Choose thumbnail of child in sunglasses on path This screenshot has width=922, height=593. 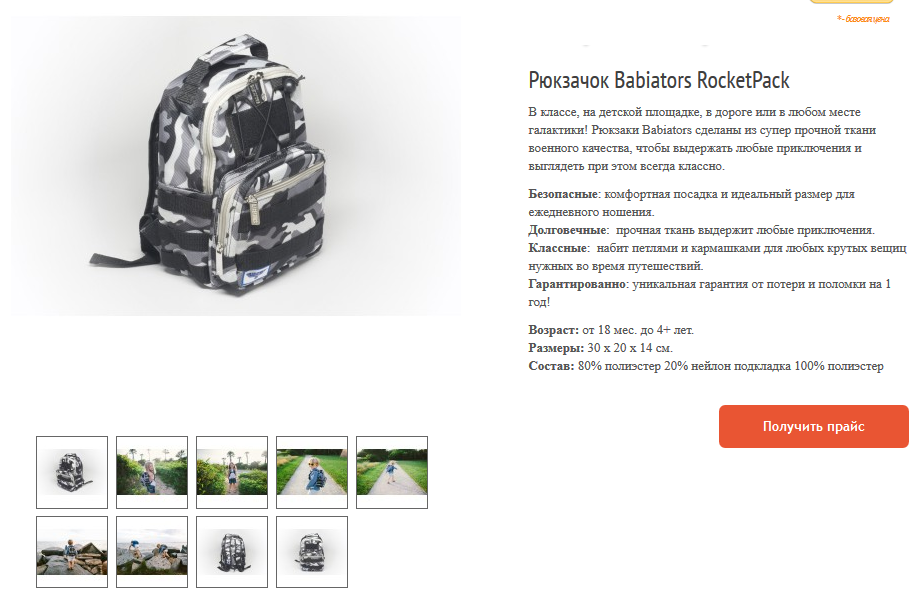point(312,472)
